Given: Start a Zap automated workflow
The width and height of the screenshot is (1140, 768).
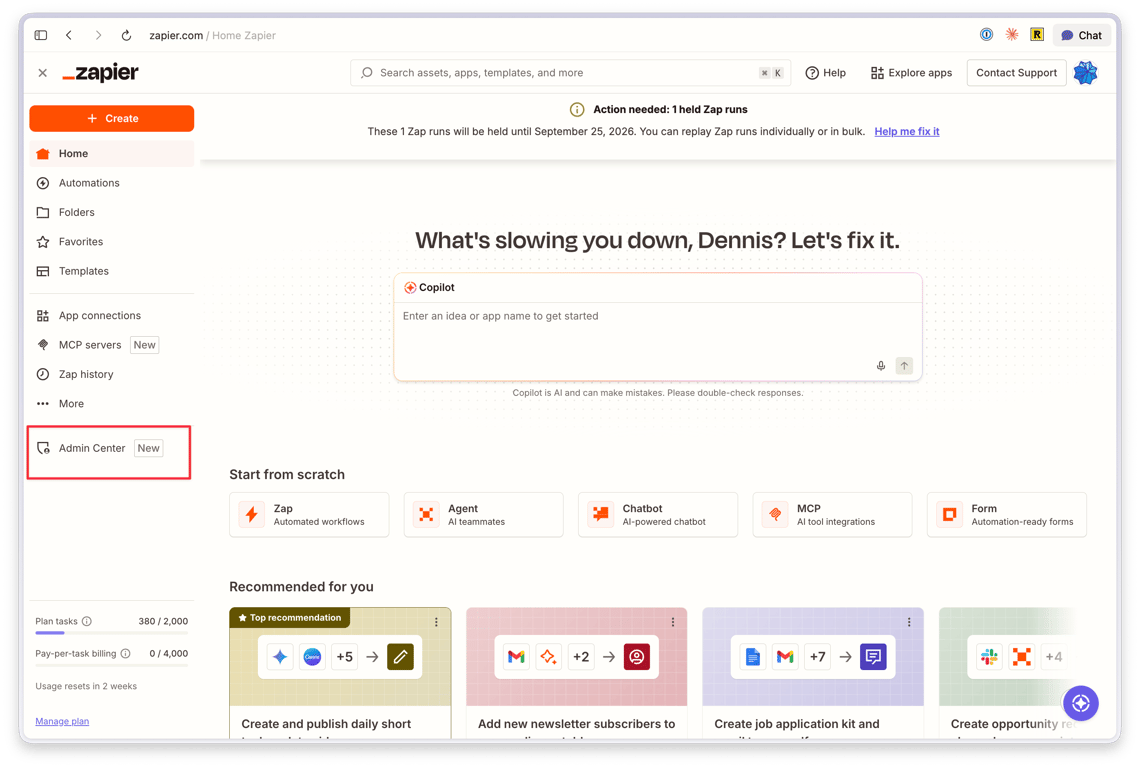Looking at the screenshot, I should pos(309,515).
